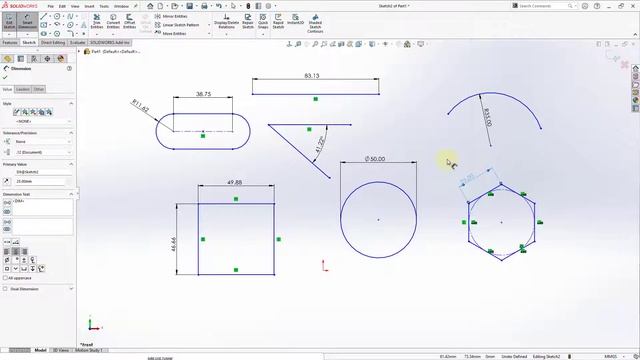640x360 pixels.
Task: Switch to the Features tab
Action: click(10, 42)
